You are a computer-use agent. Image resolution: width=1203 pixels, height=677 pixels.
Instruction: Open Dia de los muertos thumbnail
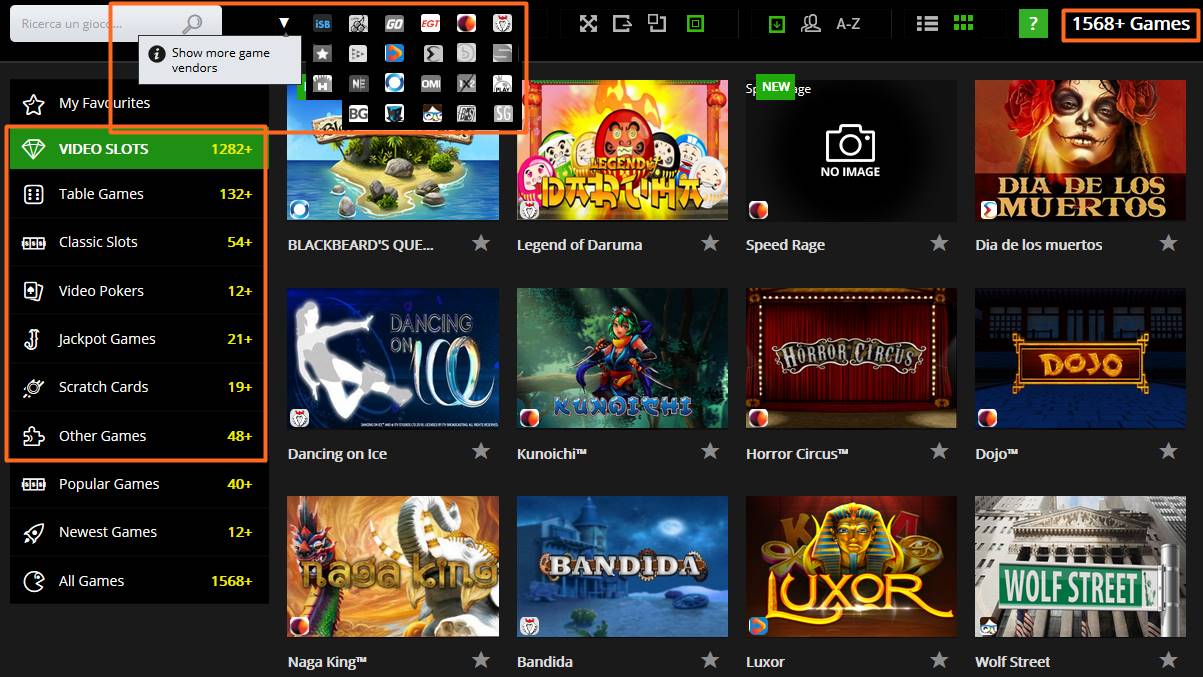coord(1080,150)
